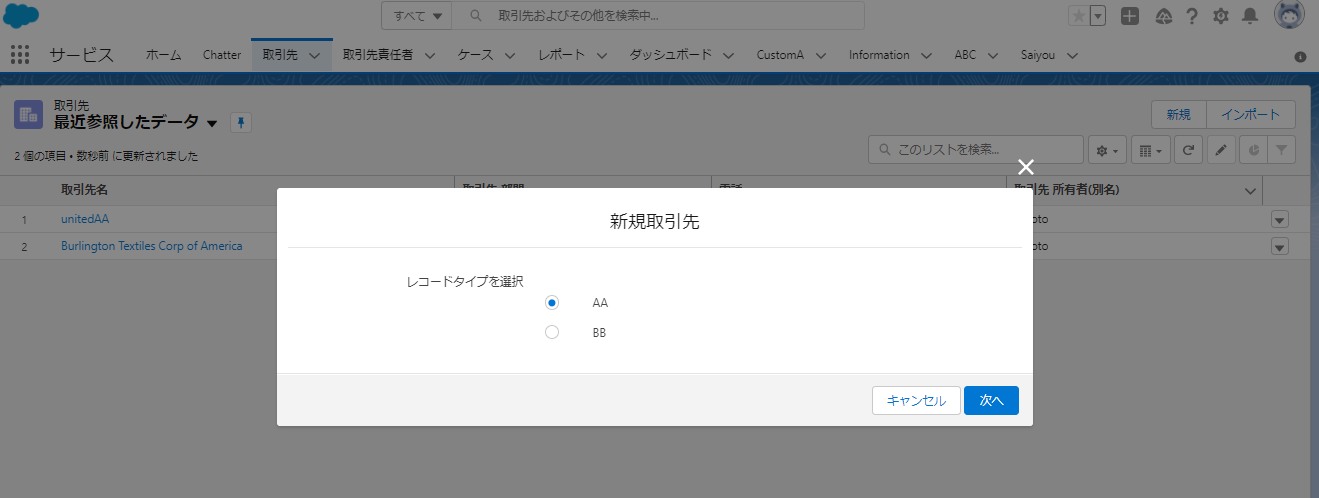Open the CustomA tab

point(780,55)
